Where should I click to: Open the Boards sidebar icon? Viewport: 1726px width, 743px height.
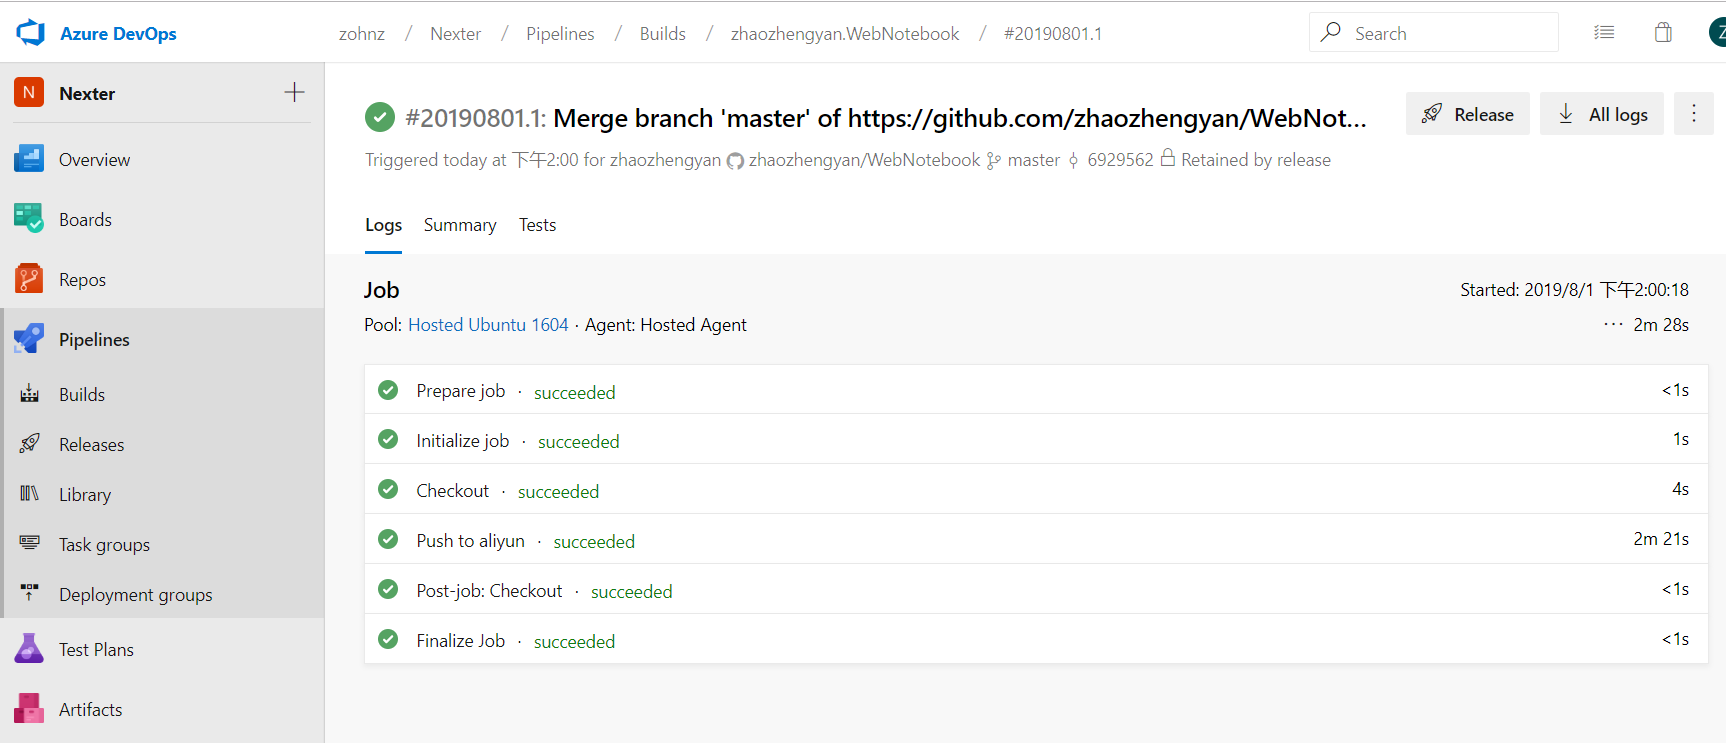29,219
